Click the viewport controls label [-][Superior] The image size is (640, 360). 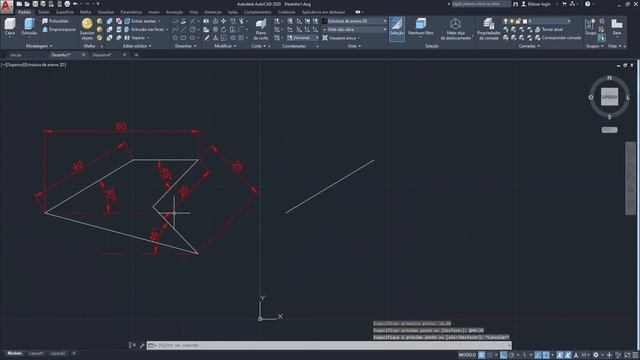point(33,65)
